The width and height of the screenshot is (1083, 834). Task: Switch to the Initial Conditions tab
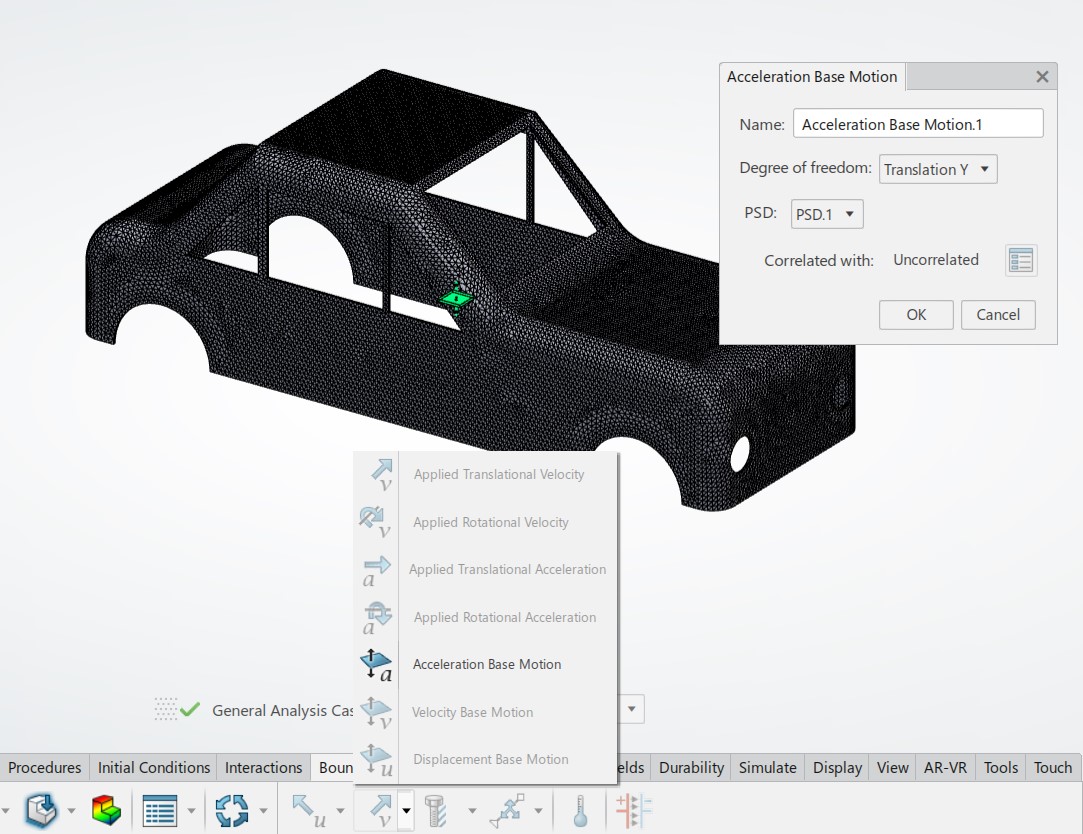click(152, 768)
